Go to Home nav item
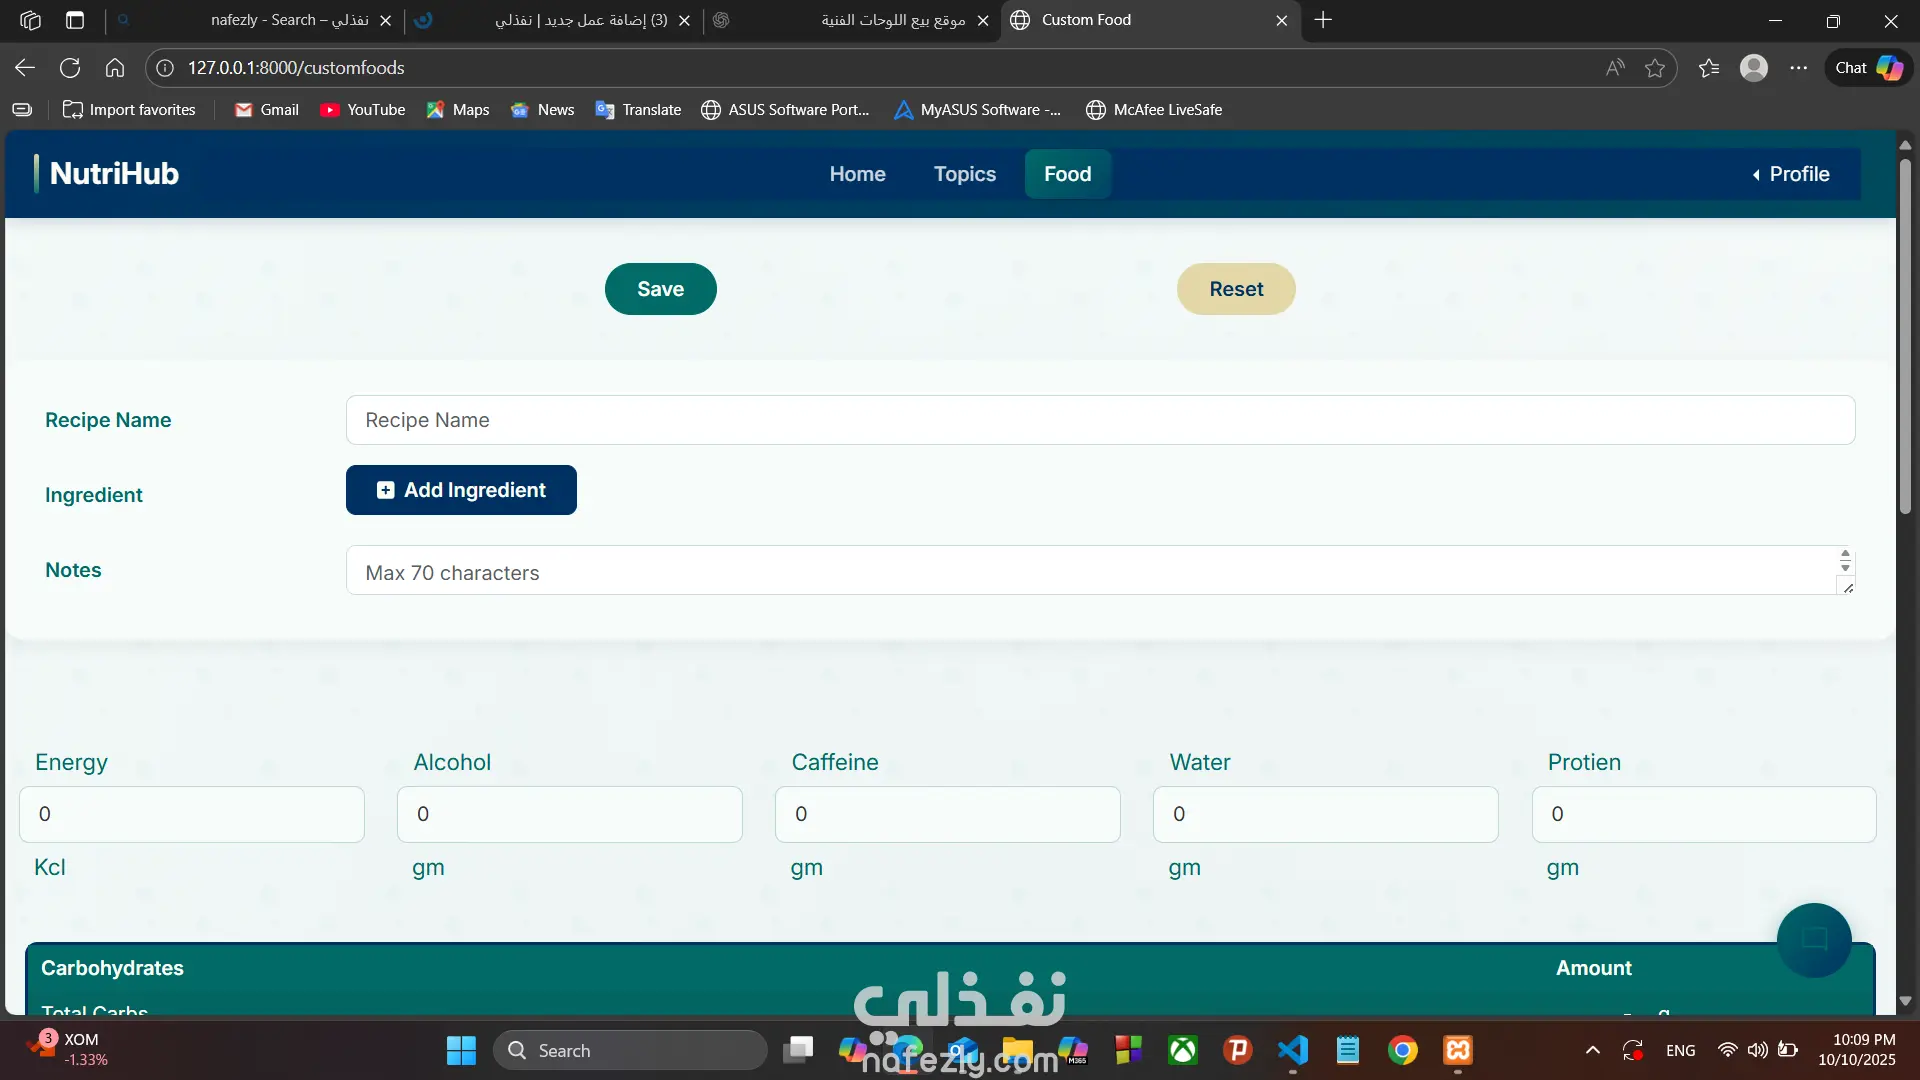 (x=857, y=174)
